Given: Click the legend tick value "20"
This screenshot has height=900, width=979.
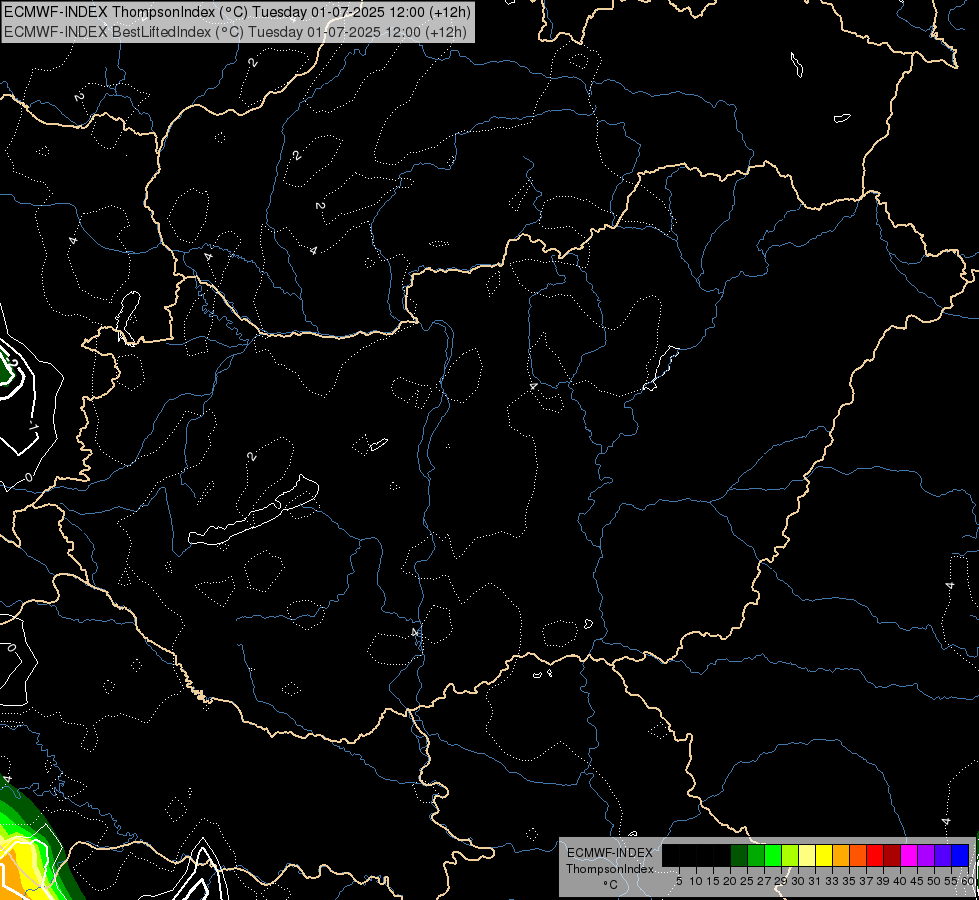Looking at the screenshot, I should [x=730, y=881].
